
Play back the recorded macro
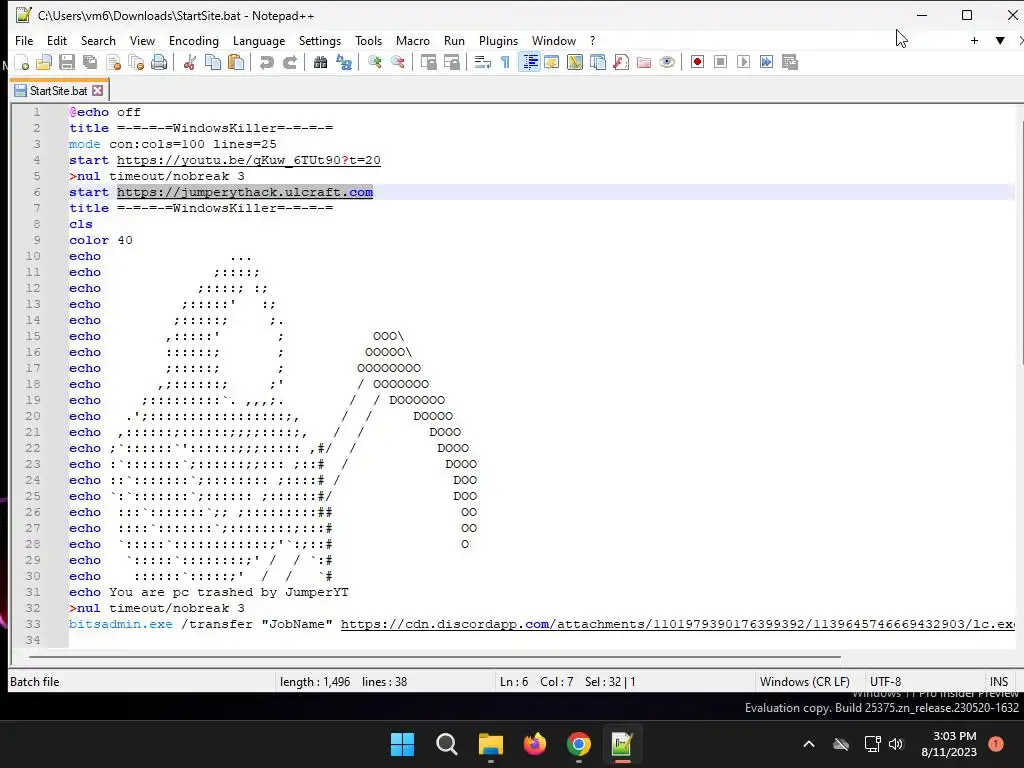click(743, 63)
